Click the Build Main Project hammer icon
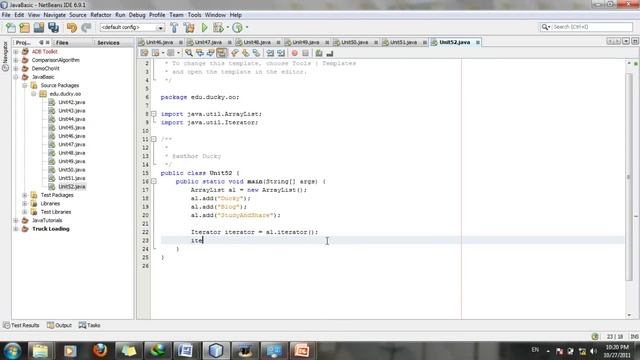This screenshot has height=360, width=640. point(174,27)
